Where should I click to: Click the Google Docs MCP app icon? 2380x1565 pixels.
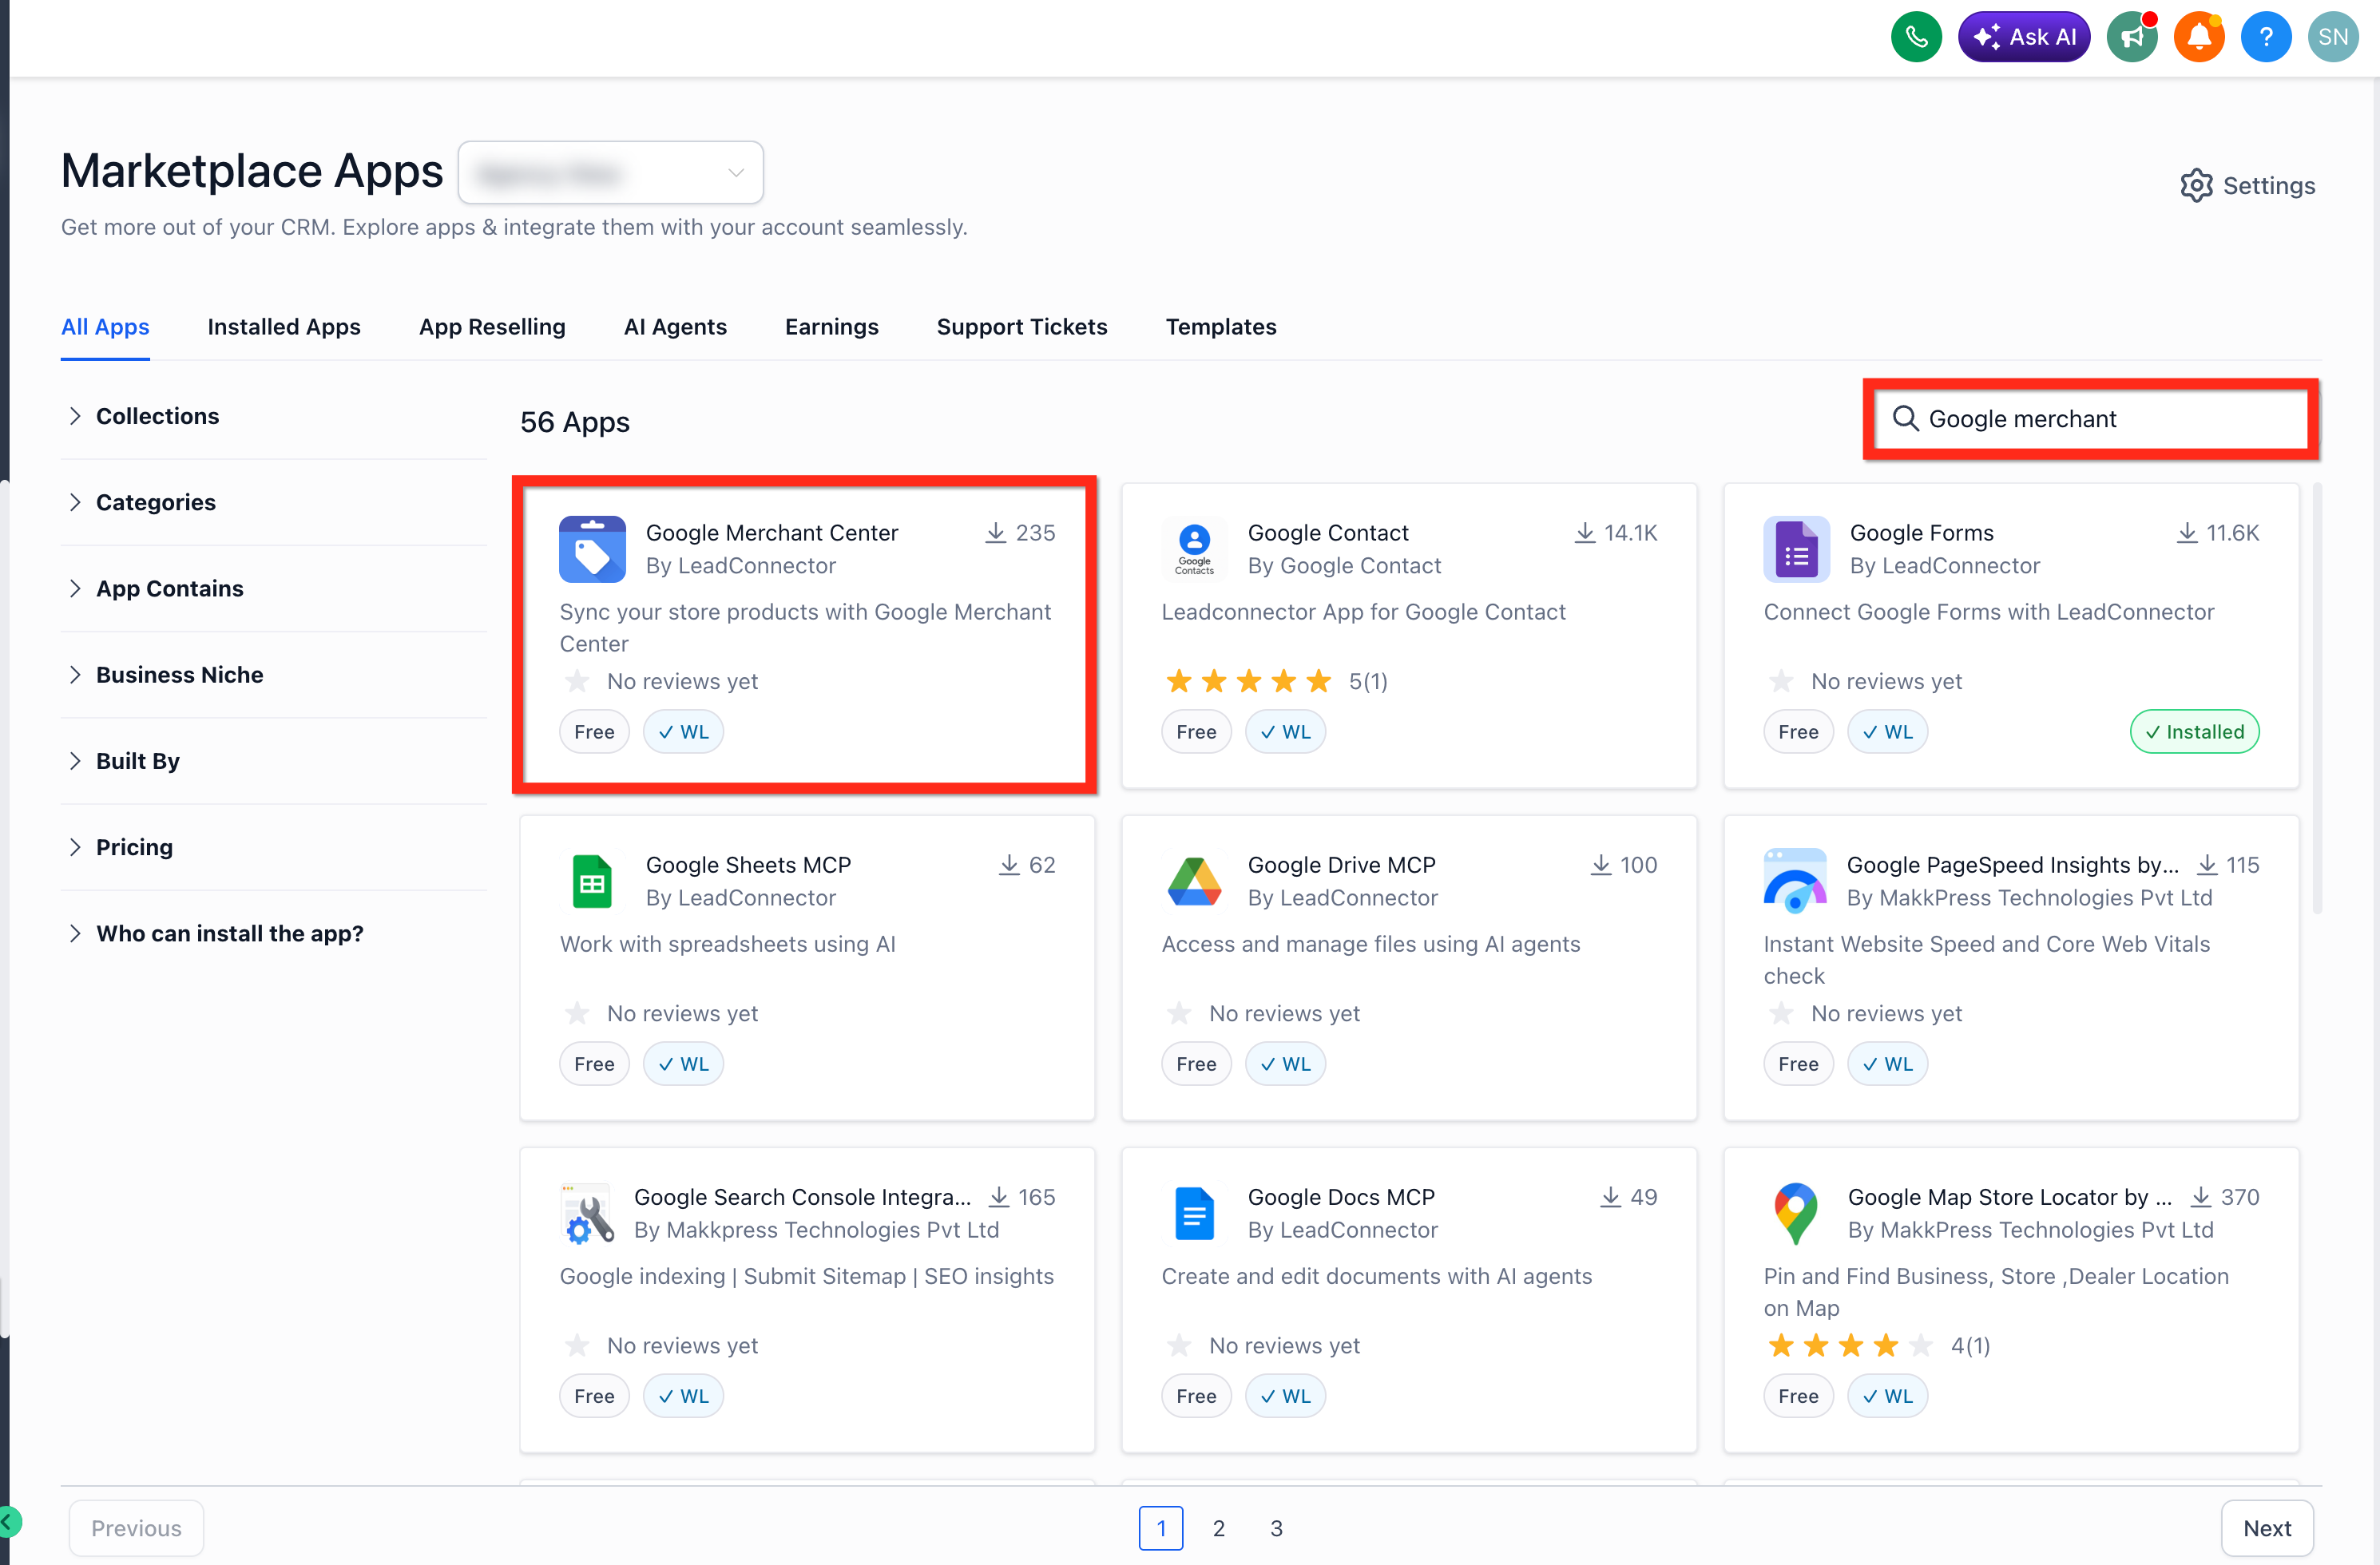click(1194, 1213)
